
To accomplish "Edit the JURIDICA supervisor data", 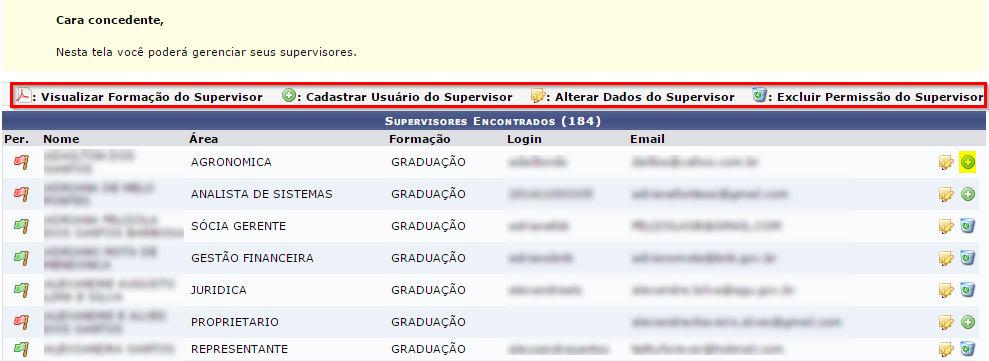I will click(945, 290).
